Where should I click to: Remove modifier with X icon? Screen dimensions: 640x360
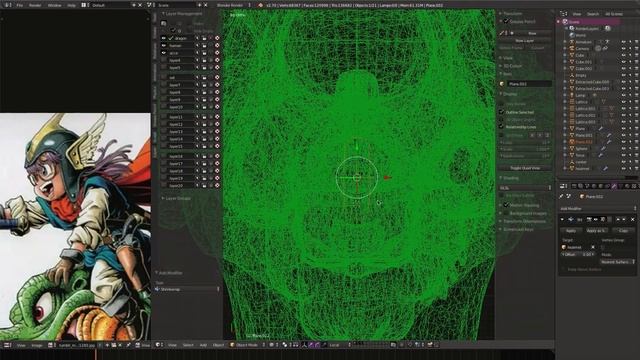[633, 220]
